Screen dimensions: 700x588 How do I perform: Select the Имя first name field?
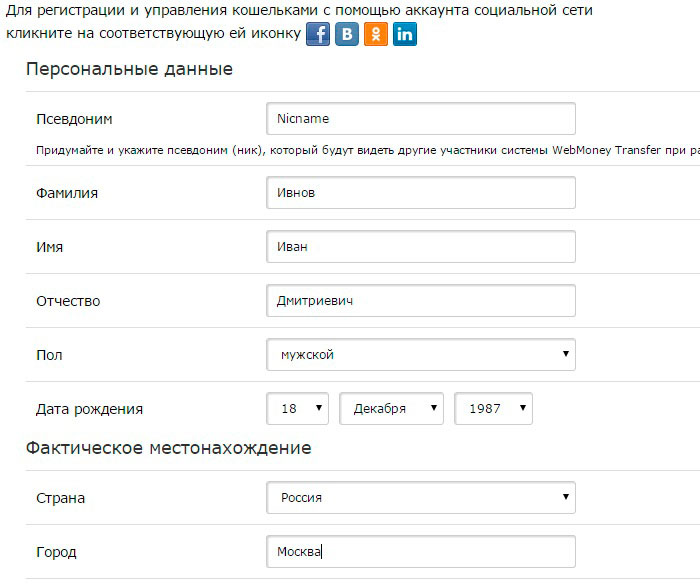(x=421, y=246)
